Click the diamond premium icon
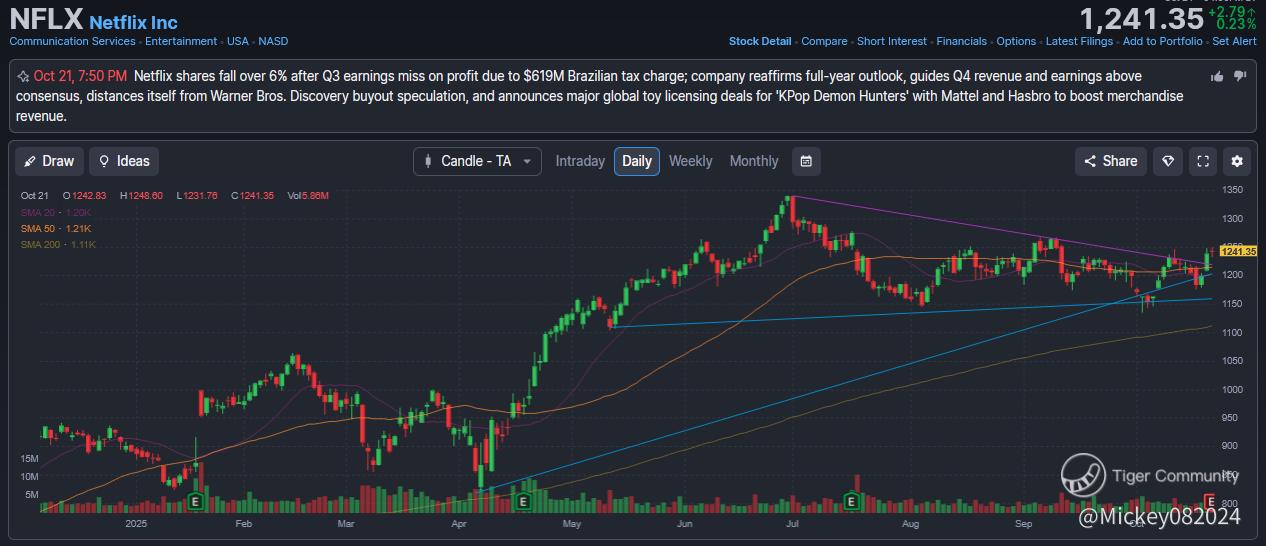 pos(1167,161)
